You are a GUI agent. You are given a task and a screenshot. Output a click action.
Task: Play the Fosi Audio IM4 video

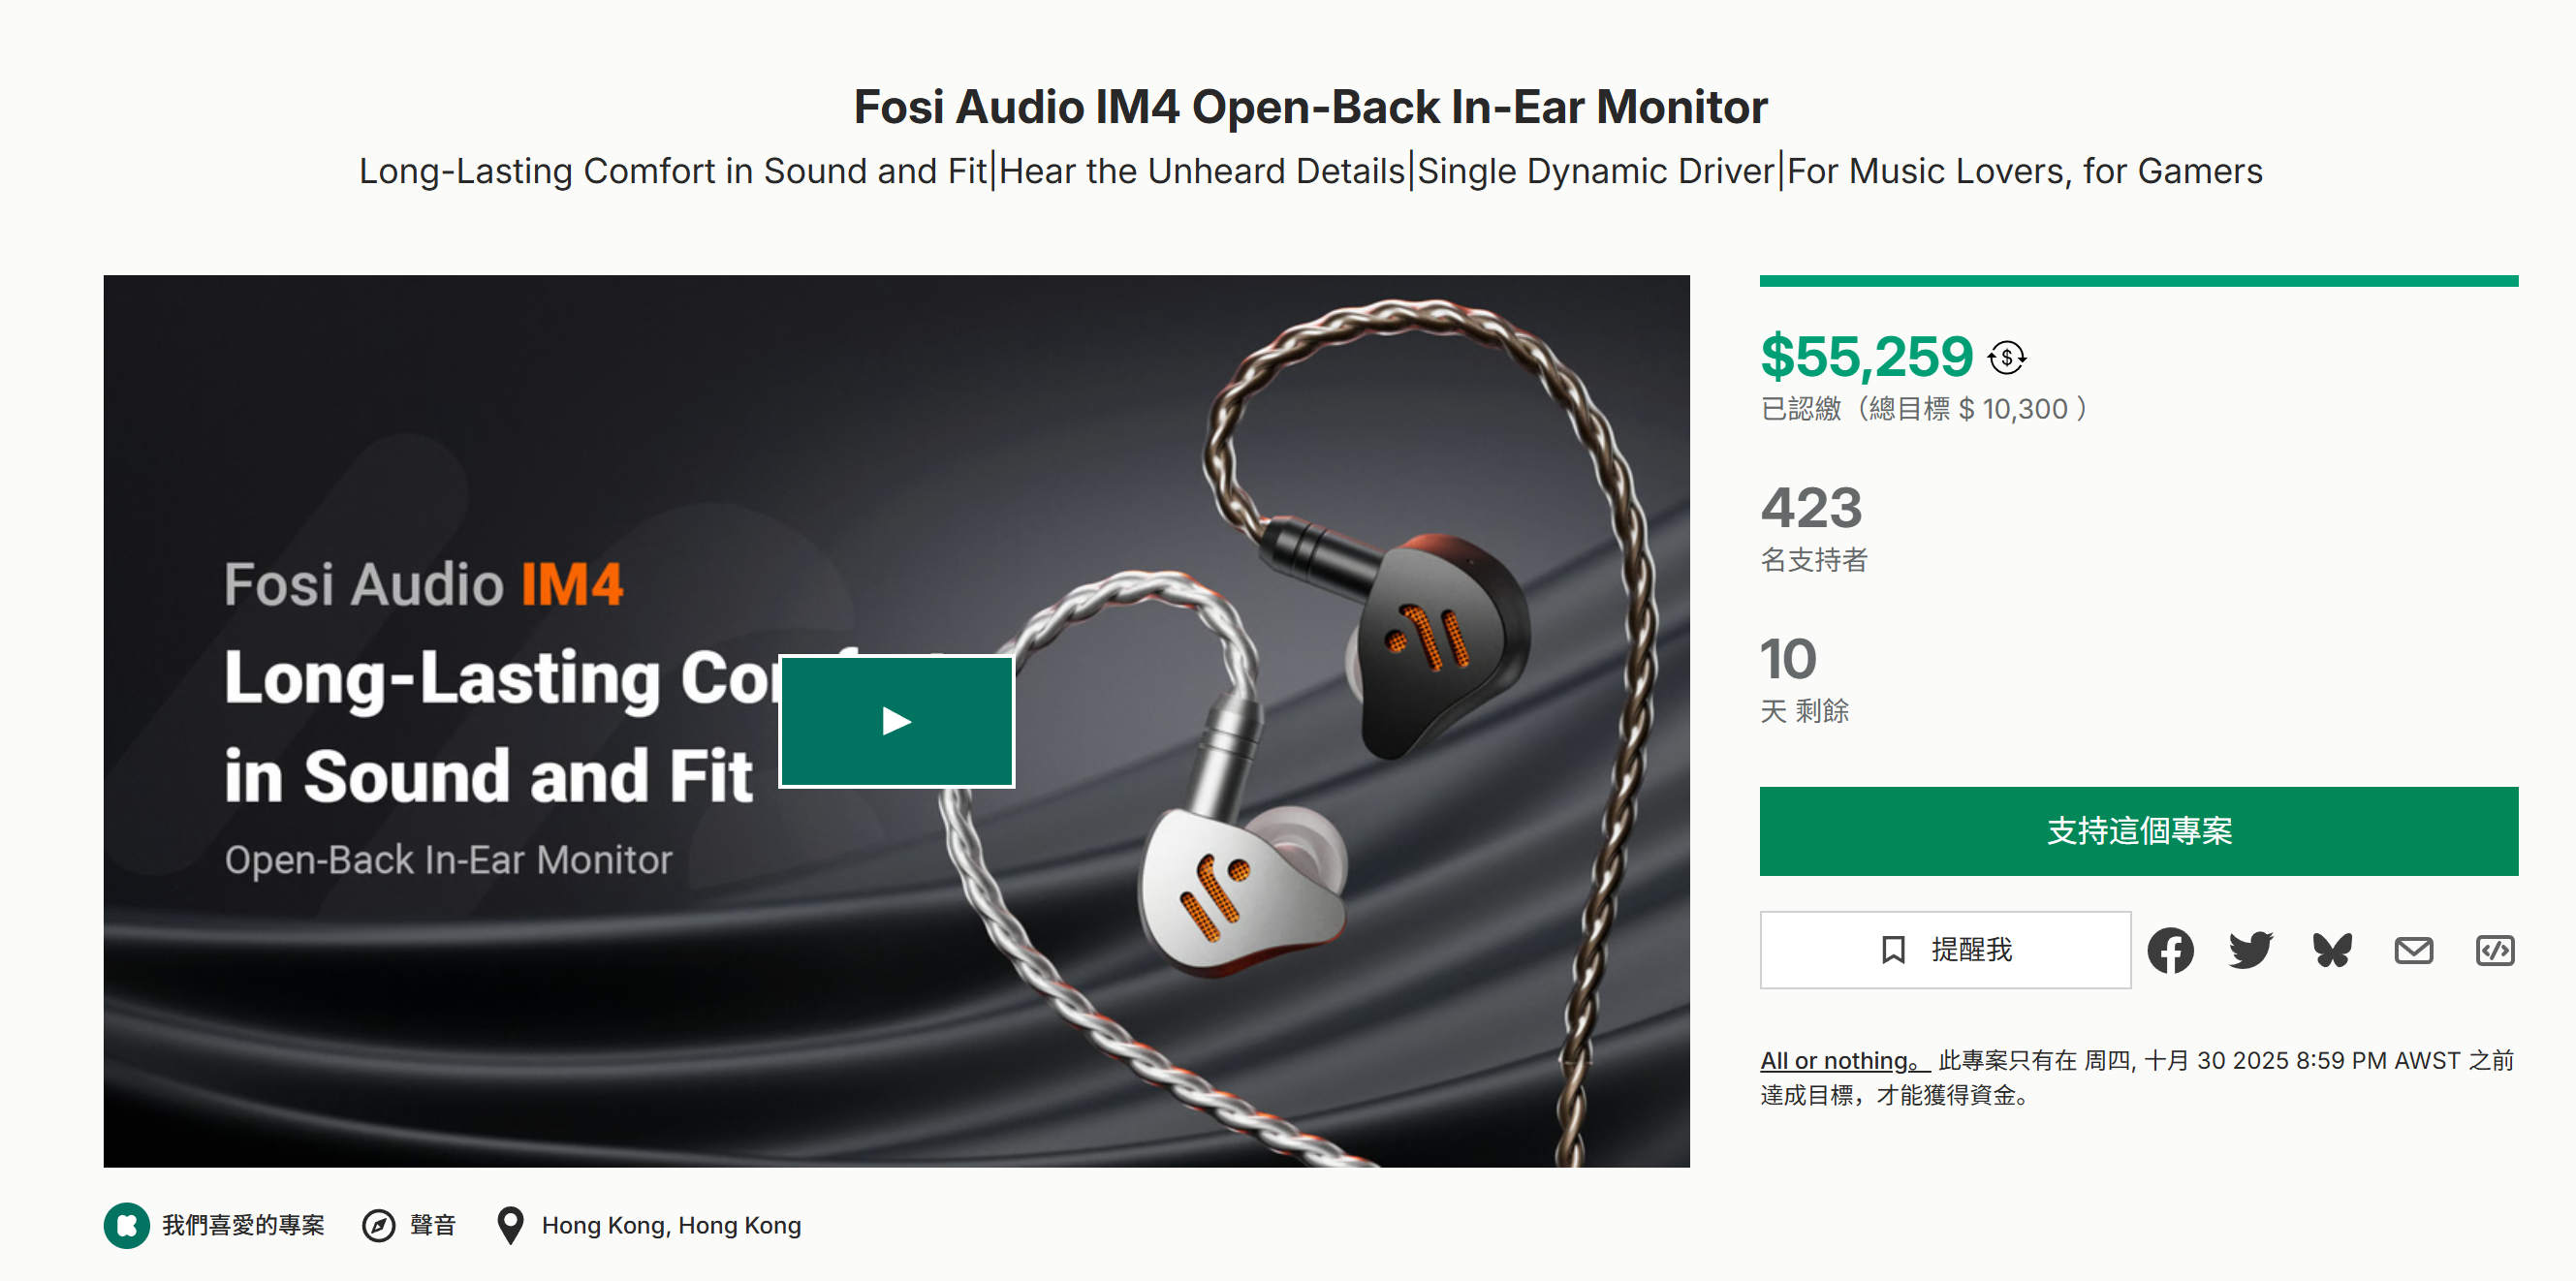point(896,721)
